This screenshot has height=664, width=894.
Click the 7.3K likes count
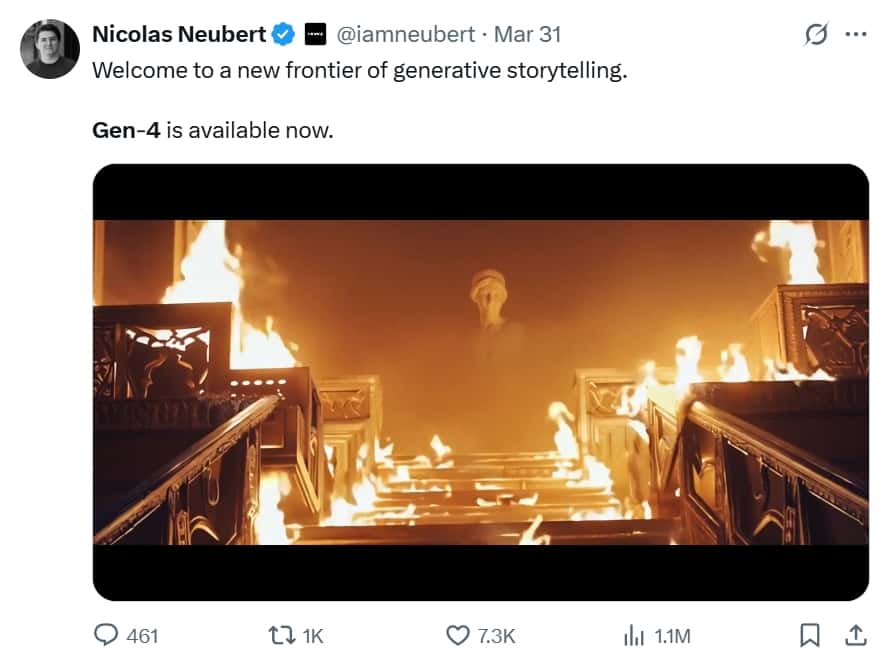pos(496,636)
